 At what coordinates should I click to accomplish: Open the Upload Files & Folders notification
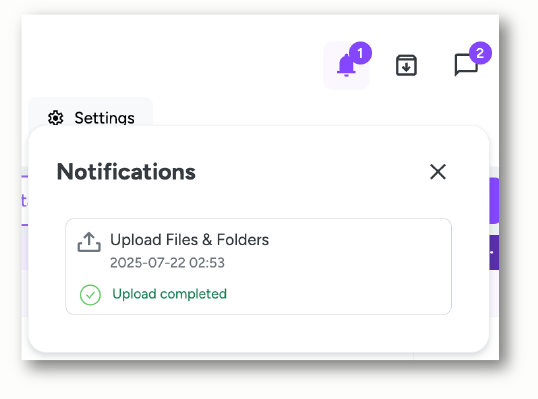click(189, 239)
